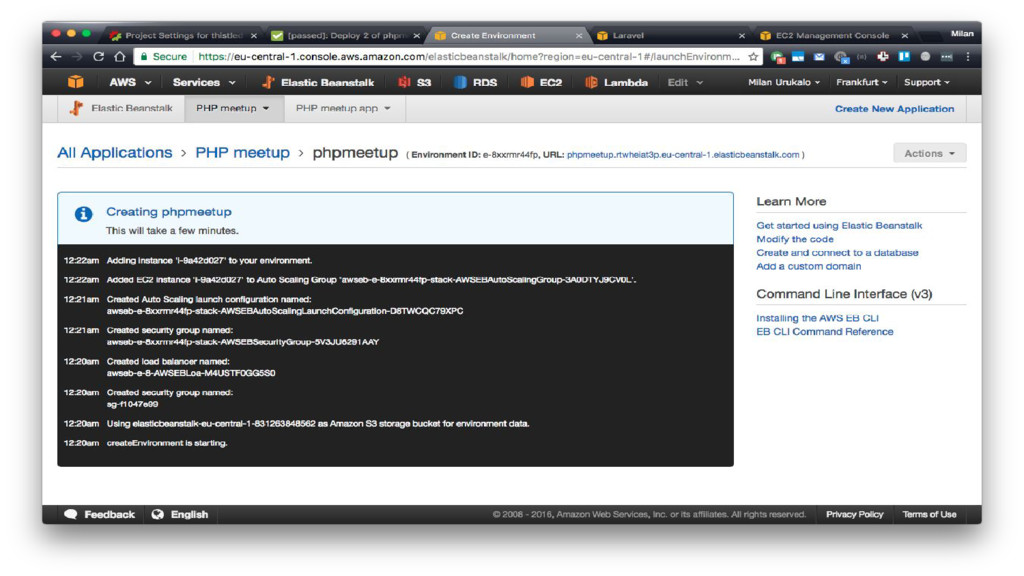1024x576 pixels.
Task: Choose the English language button
Action: [180, 515]
